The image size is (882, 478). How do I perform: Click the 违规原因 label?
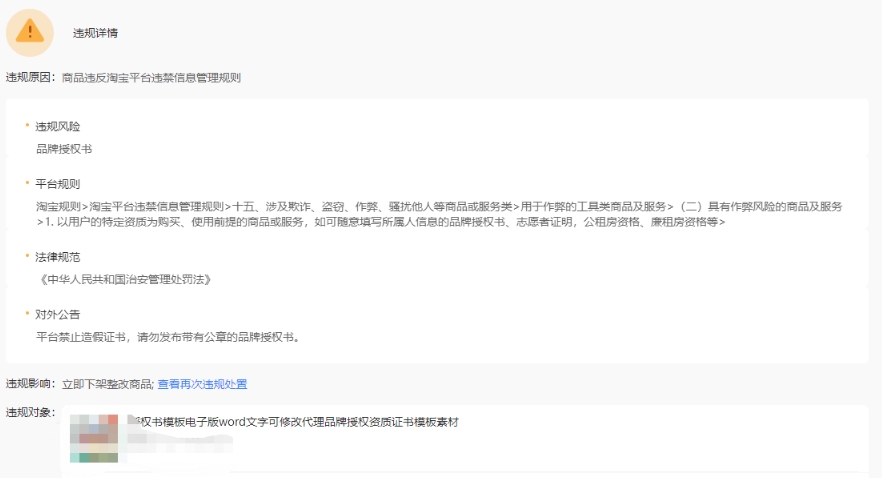pyautogui.click(x=30, y=77)
